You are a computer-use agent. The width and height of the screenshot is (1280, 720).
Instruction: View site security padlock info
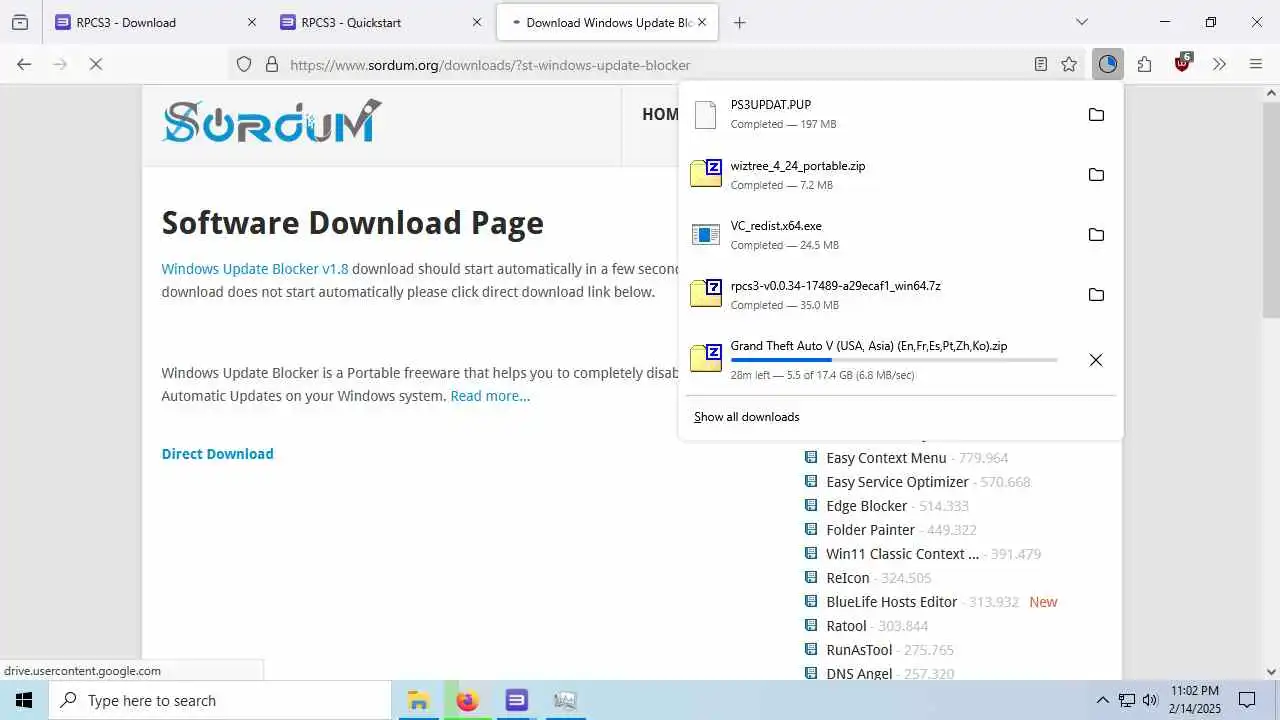(x=271, y=64)
